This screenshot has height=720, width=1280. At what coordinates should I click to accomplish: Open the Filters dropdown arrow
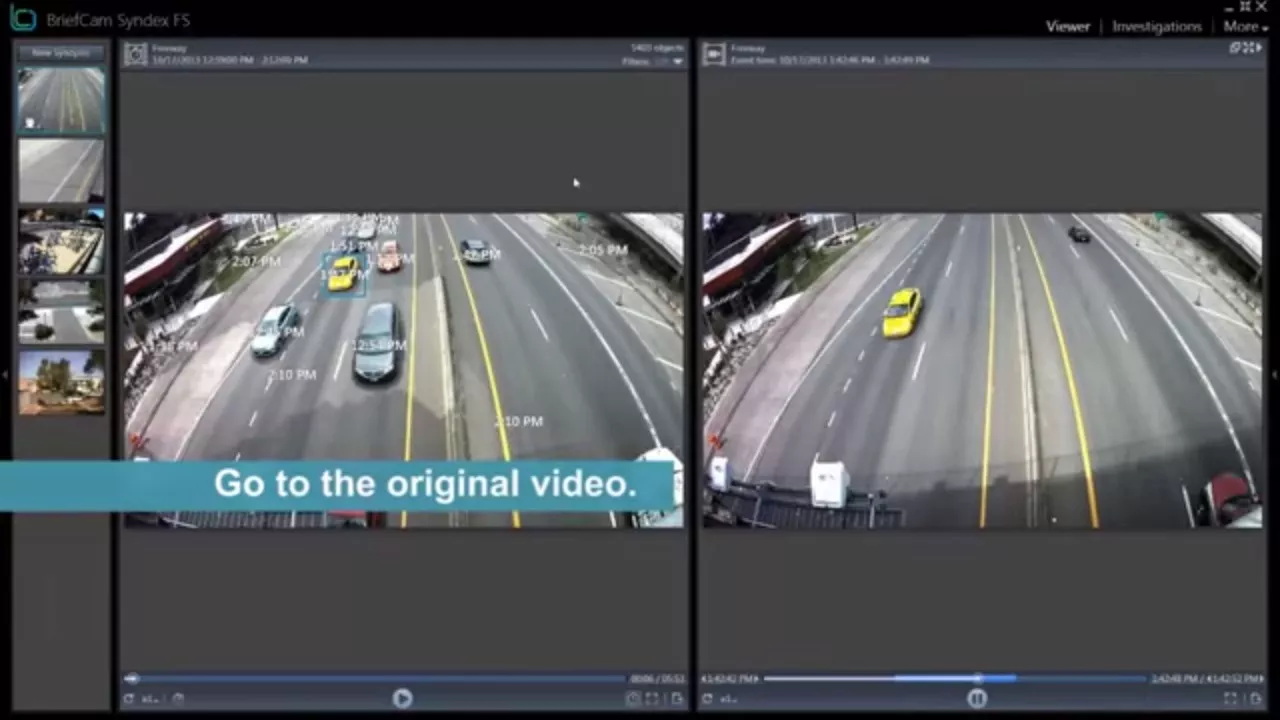coord(678,62)
